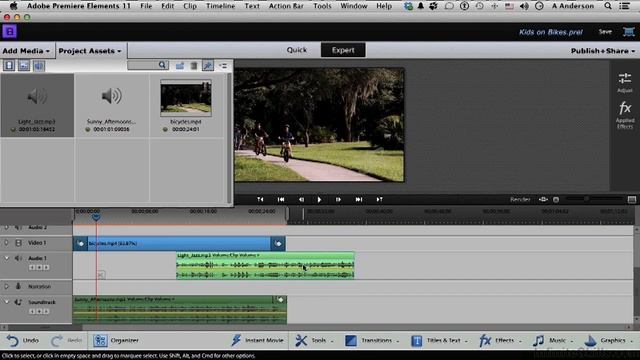Click the Elements home icon top left
This screenshot has width=640, height=360.
9,31
